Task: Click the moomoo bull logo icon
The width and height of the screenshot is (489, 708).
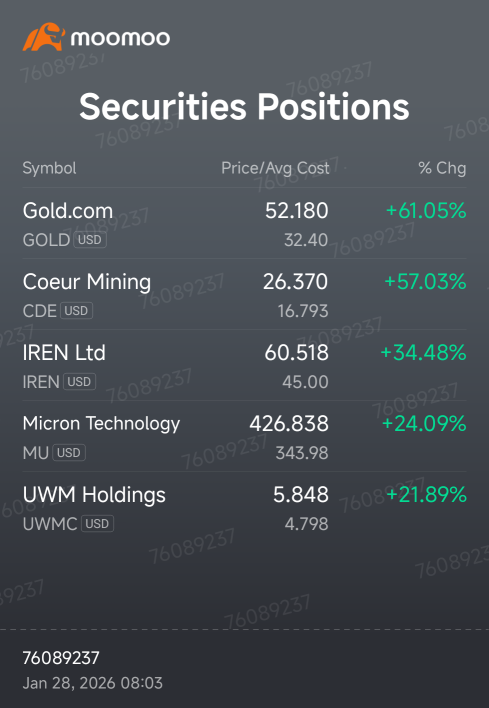Action: [44, 37]
